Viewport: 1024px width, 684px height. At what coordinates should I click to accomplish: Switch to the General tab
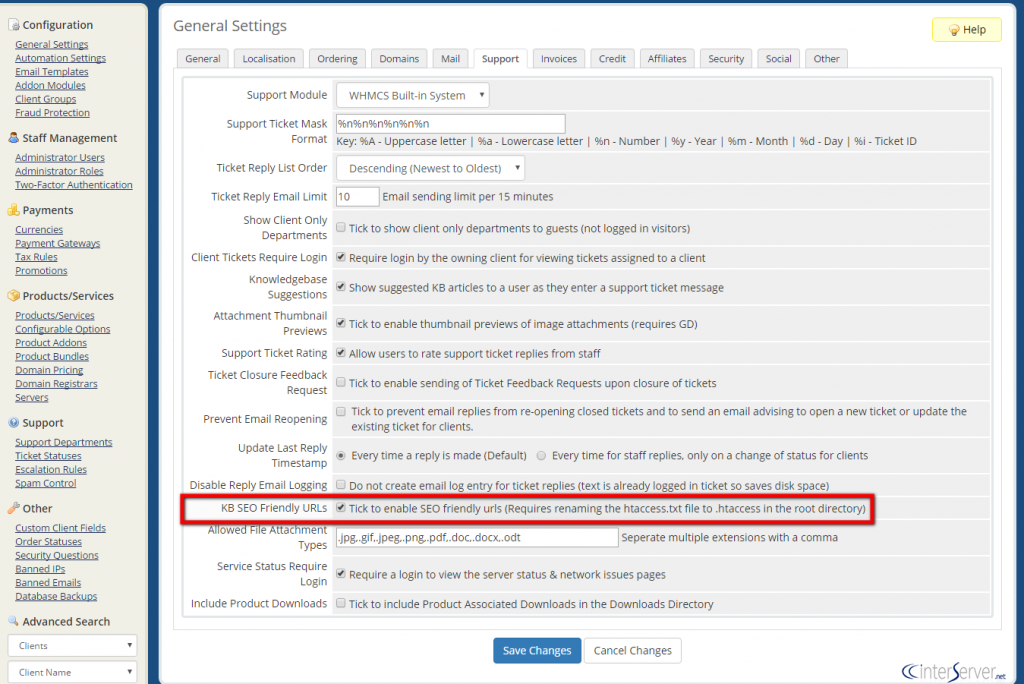202,59
